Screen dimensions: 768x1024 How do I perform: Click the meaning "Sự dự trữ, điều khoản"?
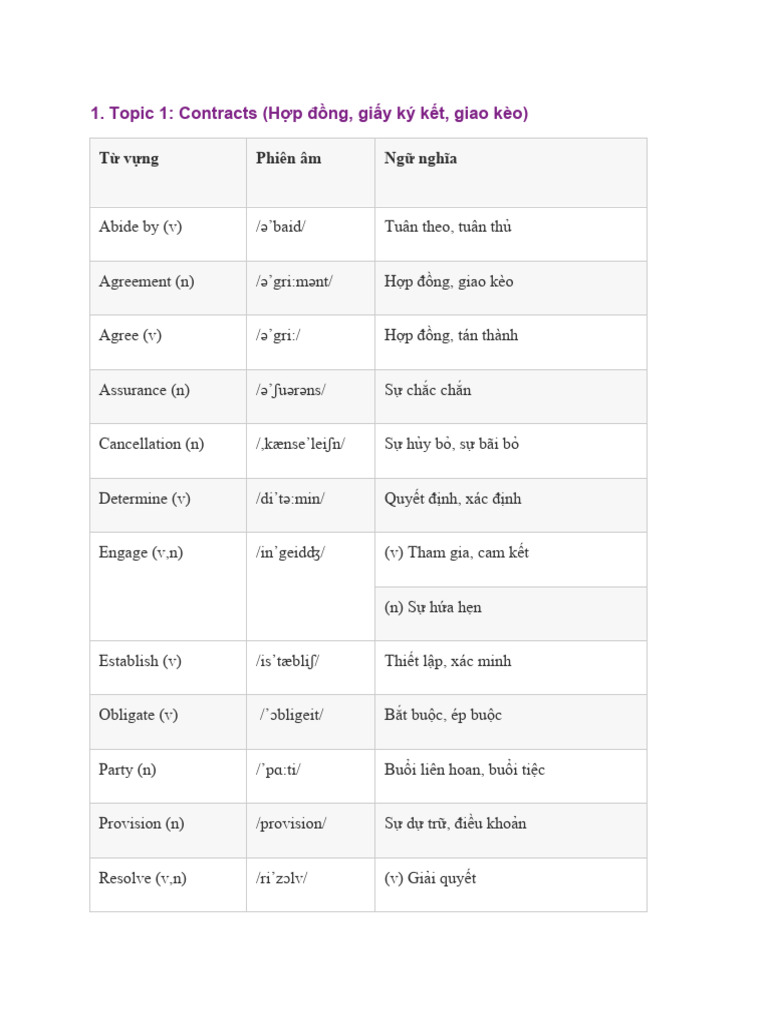pyautogui.click(x=455, y=824)
